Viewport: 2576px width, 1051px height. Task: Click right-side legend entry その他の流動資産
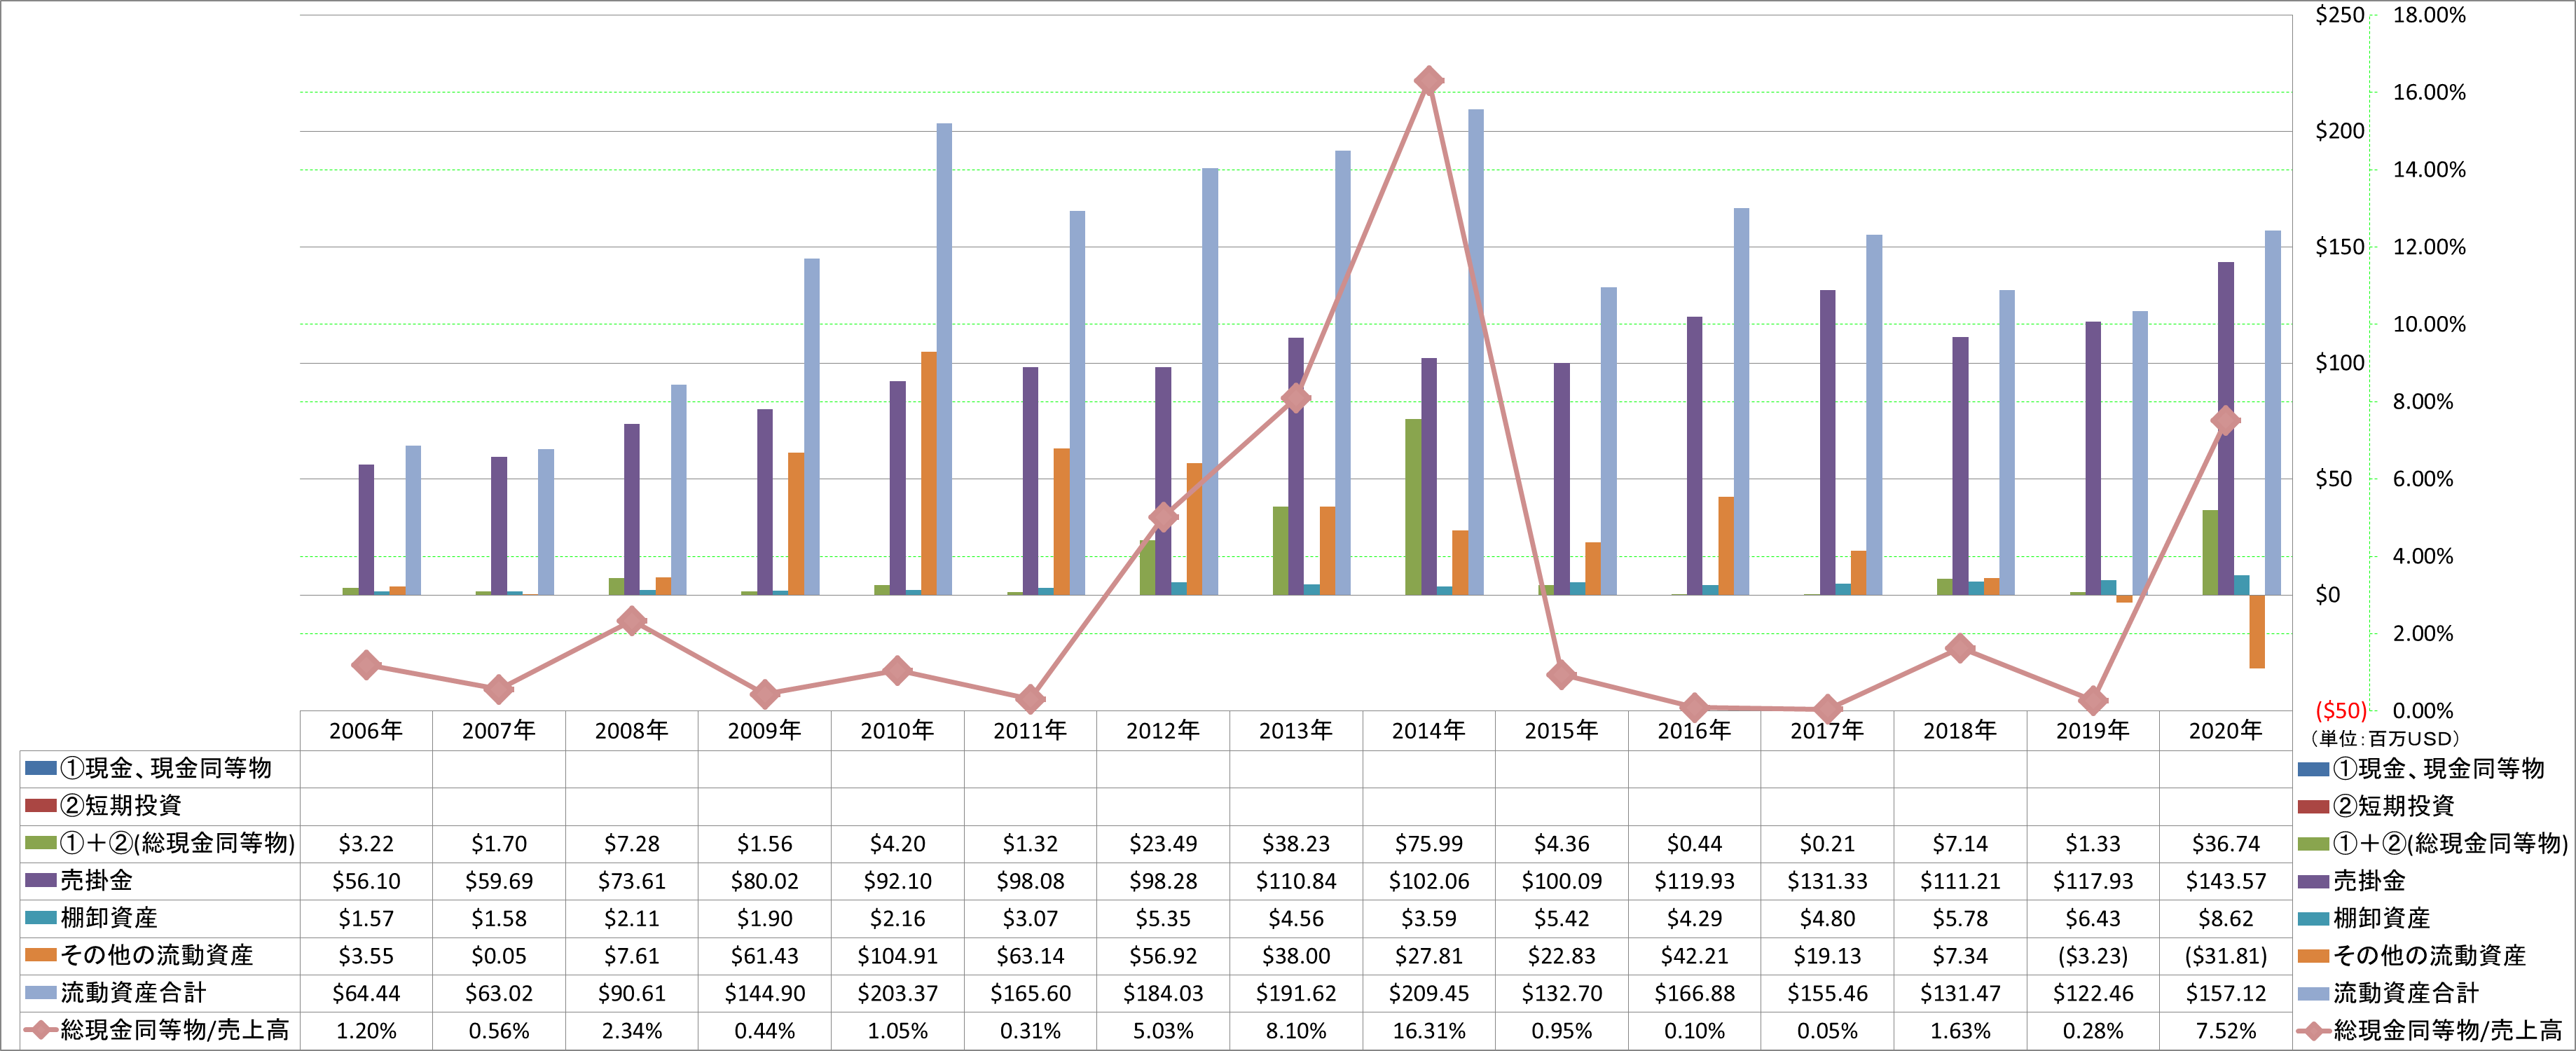tap(2412, 956)
